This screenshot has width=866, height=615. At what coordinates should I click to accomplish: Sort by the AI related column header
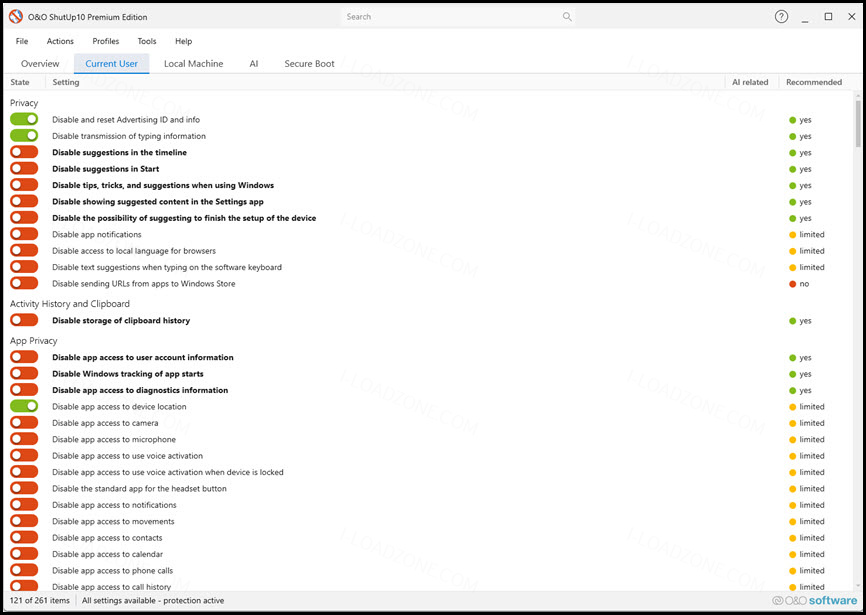tap(750, 82)
